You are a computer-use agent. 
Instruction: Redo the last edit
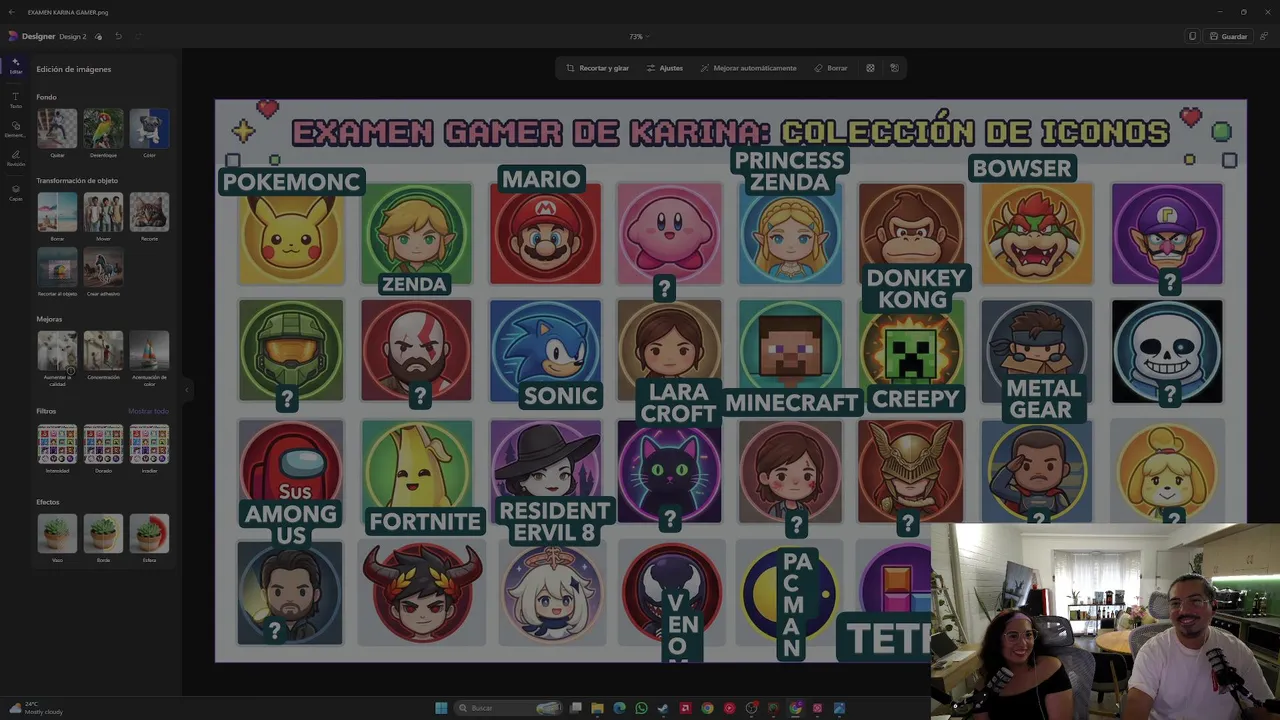tap(138, 36)
